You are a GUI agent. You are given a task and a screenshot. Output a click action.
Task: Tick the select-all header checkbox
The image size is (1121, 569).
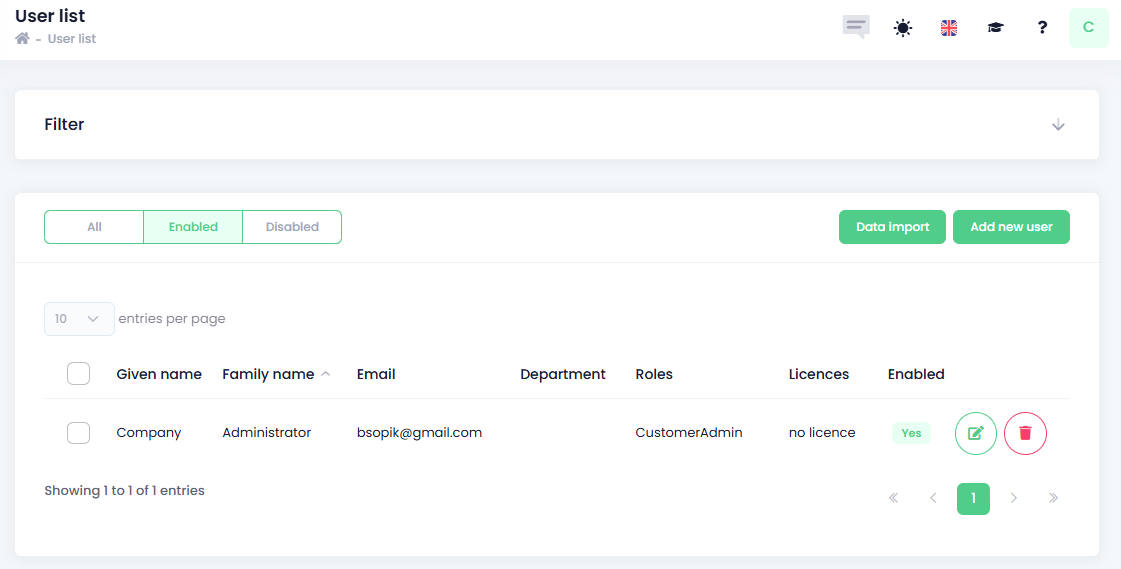[78, 374]
